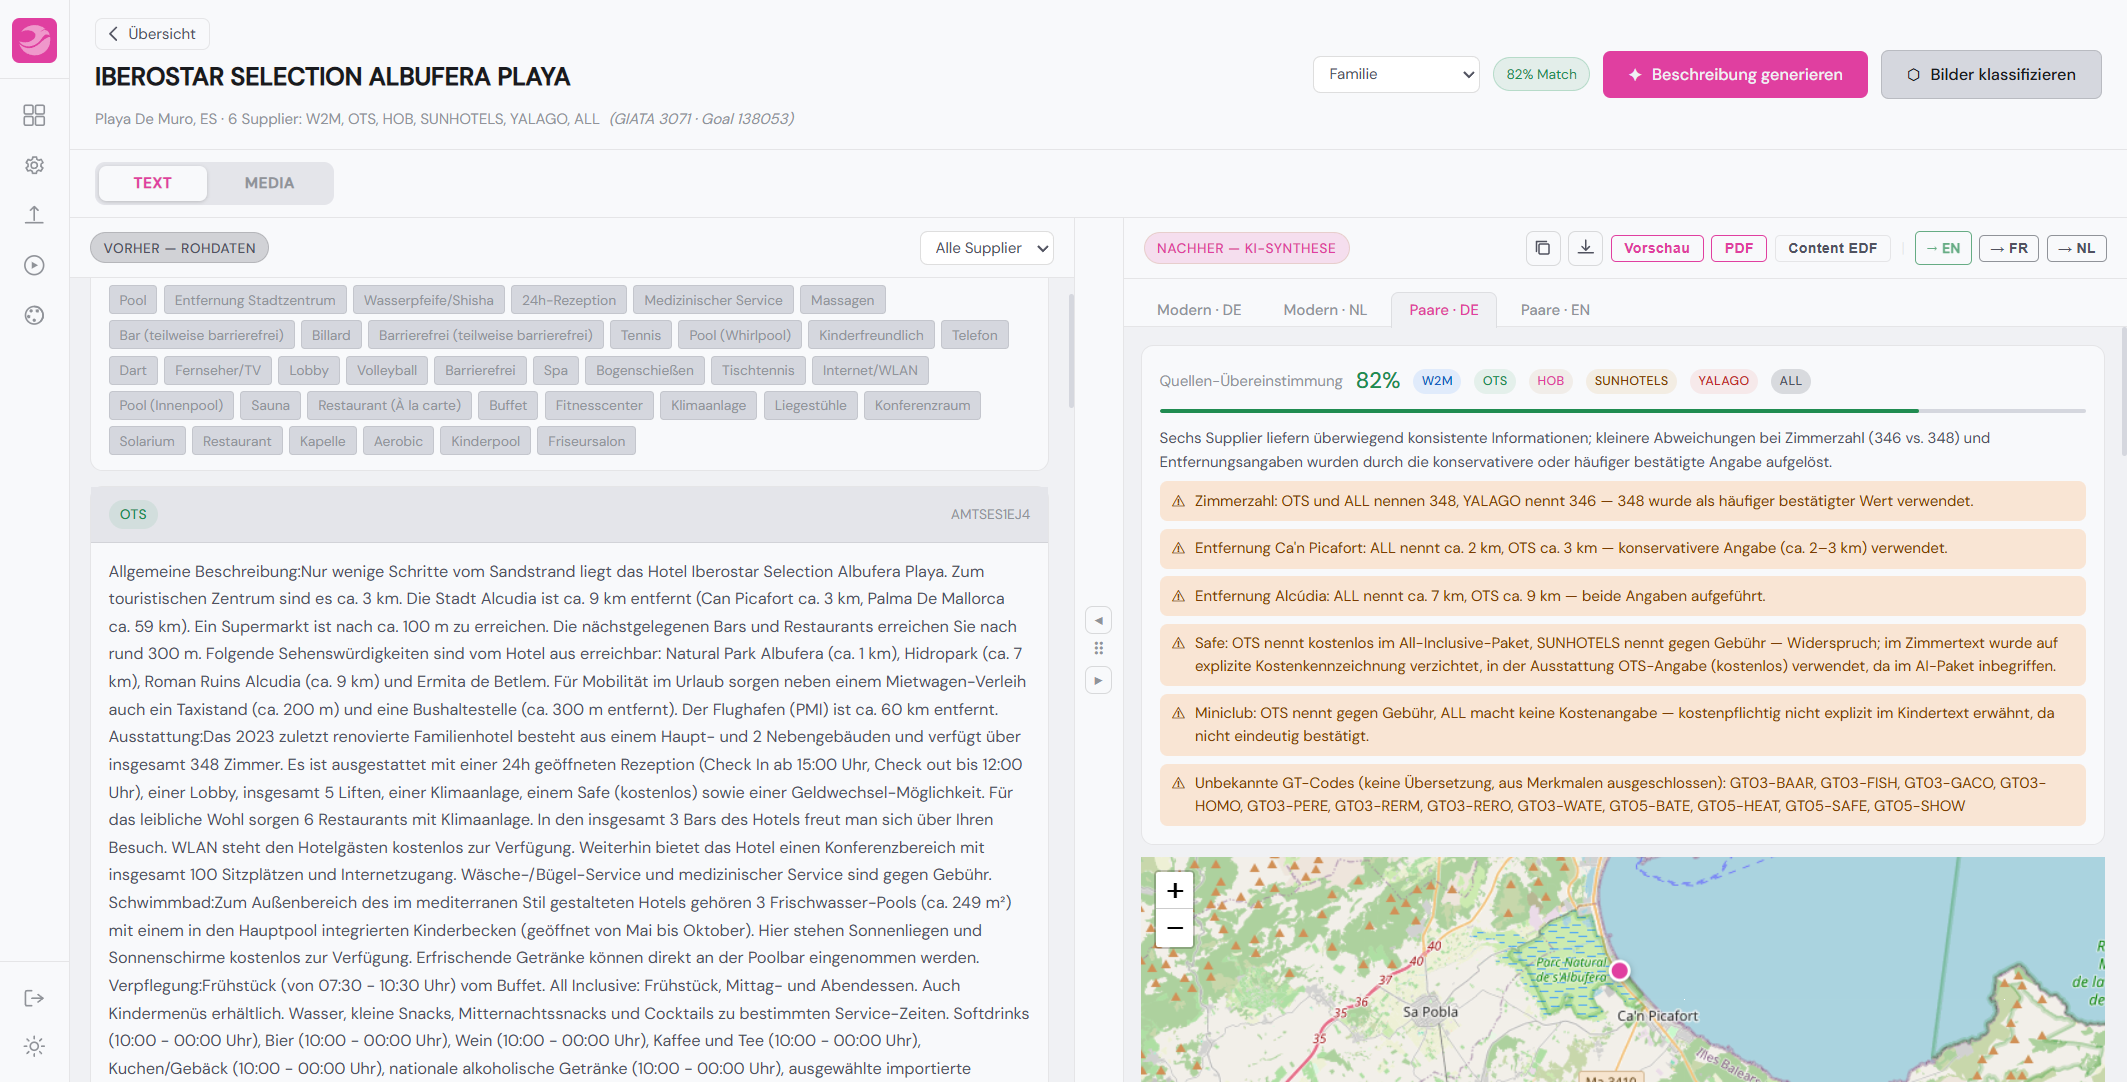The width and height of the screenshot is (2127, 1082).
Task: Click the OTS badge in the Quellen-Übereinstimmung row
Action: pyautogui.click(x=1495, y=381)
